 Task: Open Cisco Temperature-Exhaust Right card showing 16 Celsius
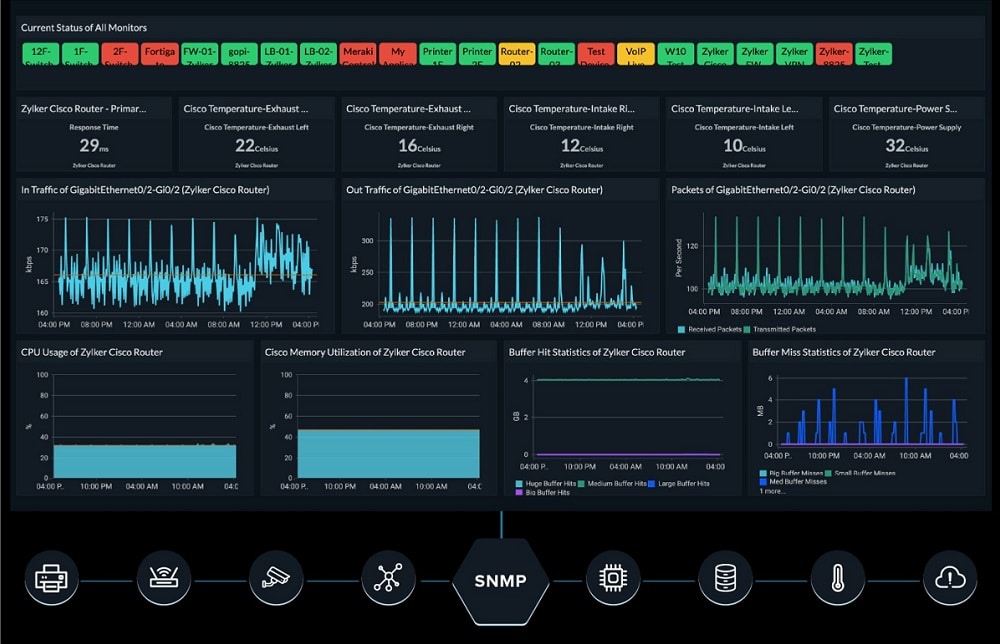click(x=419, y=135)
